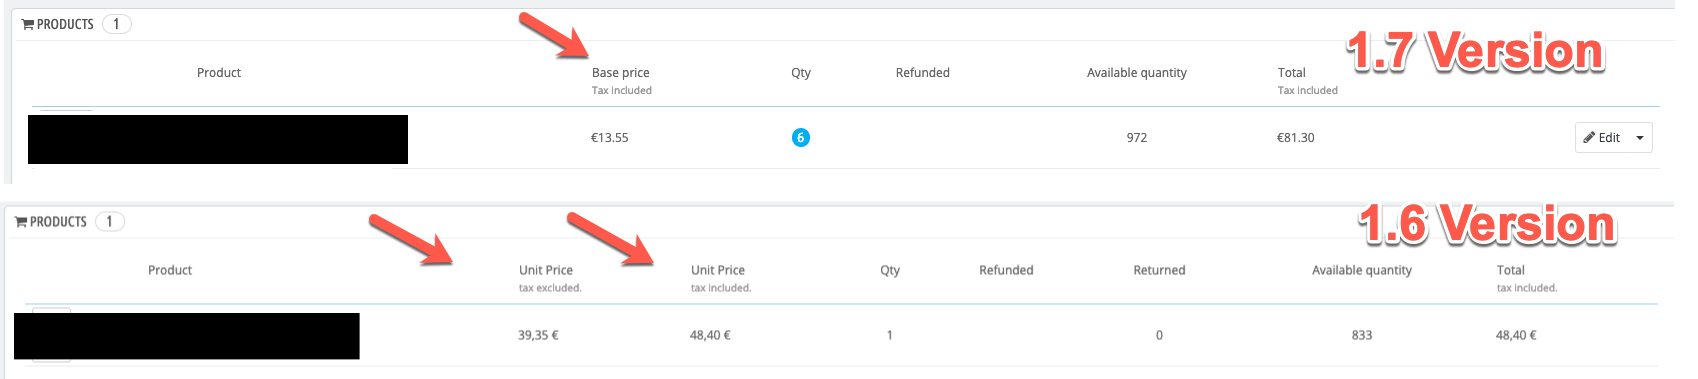Click the Refunded header in the top table

point(923,73)
